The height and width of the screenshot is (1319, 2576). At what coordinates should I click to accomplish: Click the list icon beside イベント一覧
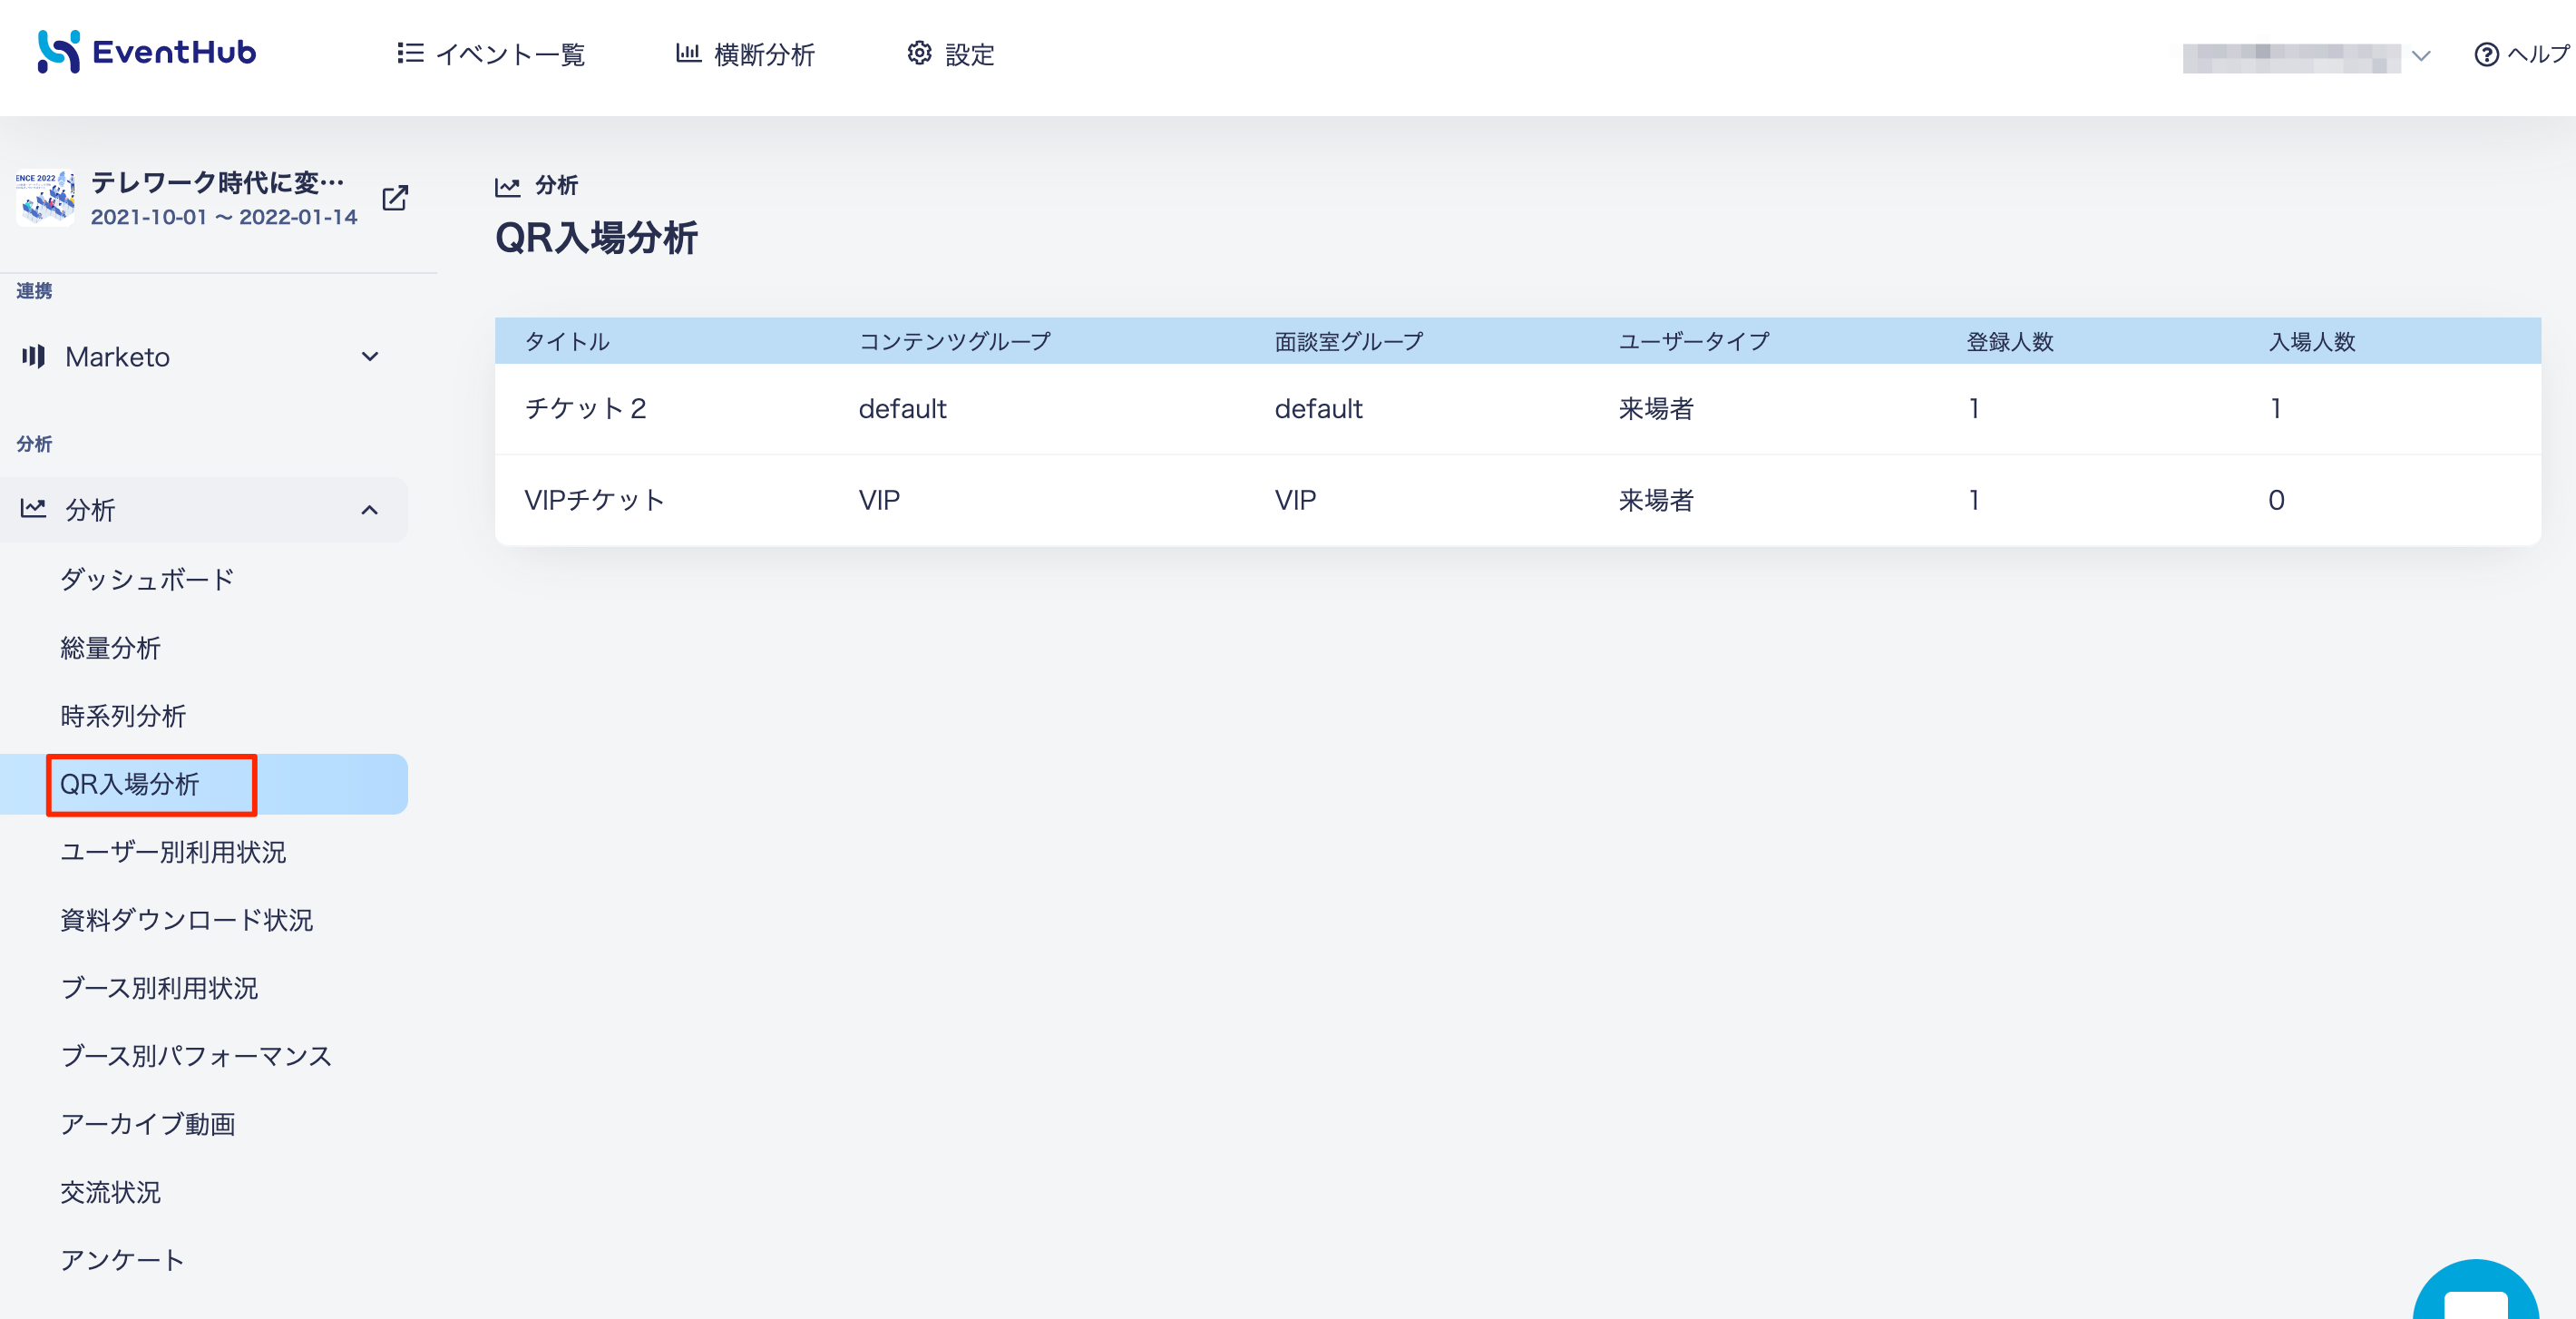410,53
